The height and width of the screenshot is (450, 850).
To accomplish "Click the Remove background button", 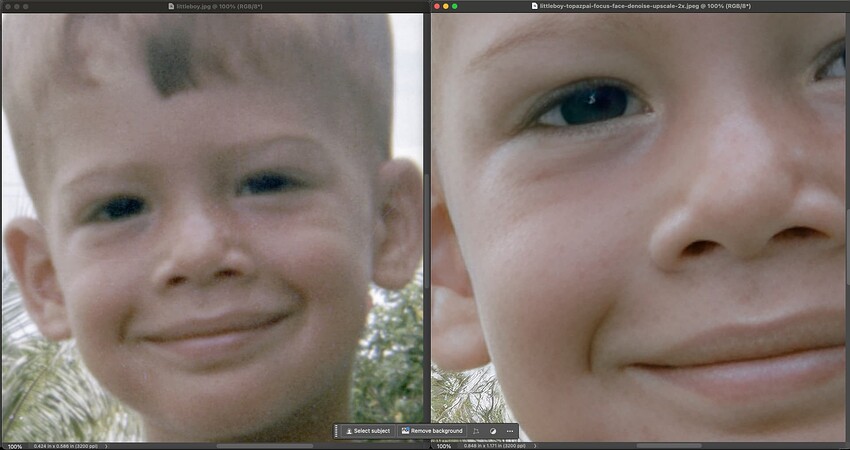I will point(432,431).
